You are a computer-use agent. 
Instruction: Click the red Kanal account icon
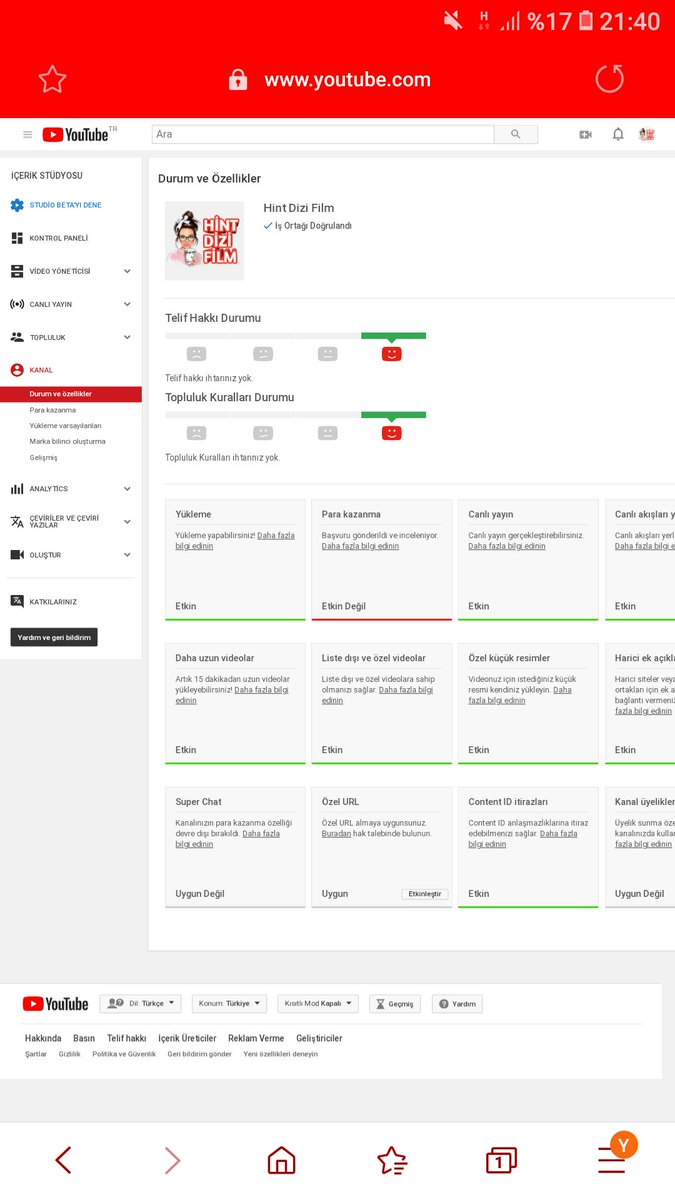17,370
